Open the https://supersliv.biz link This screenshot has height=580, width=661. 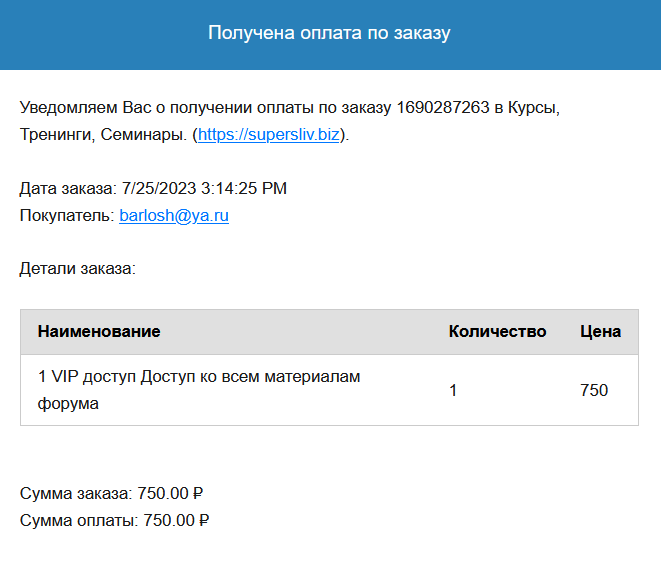269,135
